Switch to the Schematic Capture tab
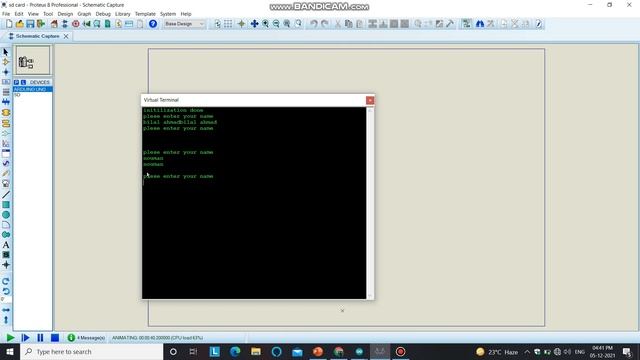Image resolution: width=640 pixels, height=360 pixels. tap(37, 36)
